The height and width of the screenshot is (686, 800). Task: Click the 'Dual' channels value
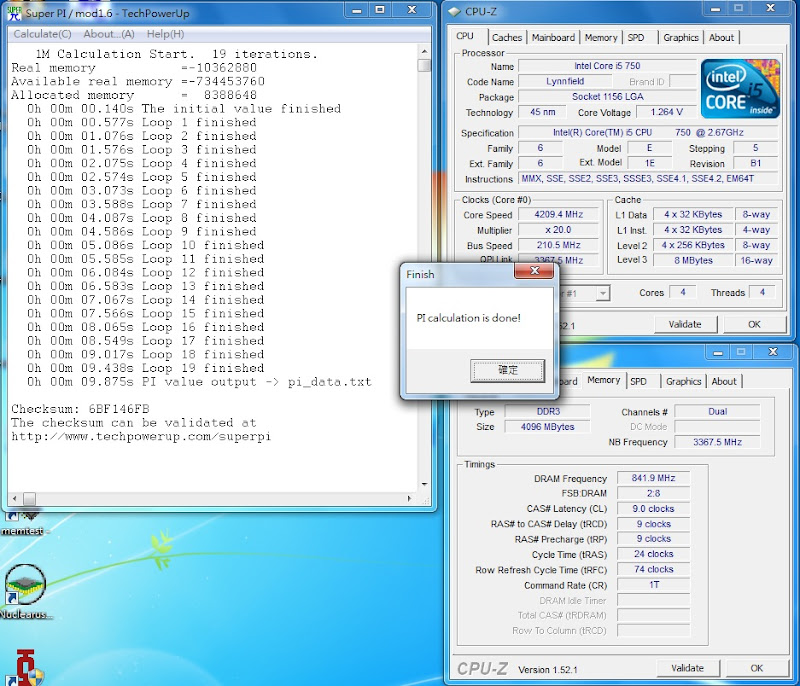(x=717, y=411)
